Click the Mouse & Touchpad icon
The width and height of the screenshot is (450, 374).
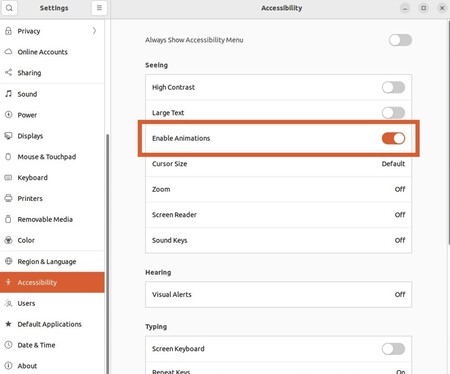(x=8, y=157)
